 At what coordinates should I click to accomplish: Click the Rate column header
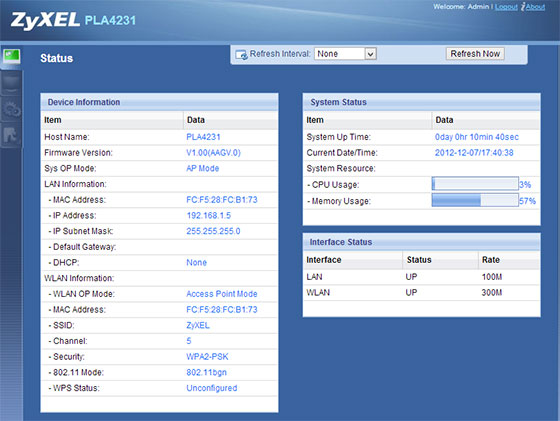491,260
